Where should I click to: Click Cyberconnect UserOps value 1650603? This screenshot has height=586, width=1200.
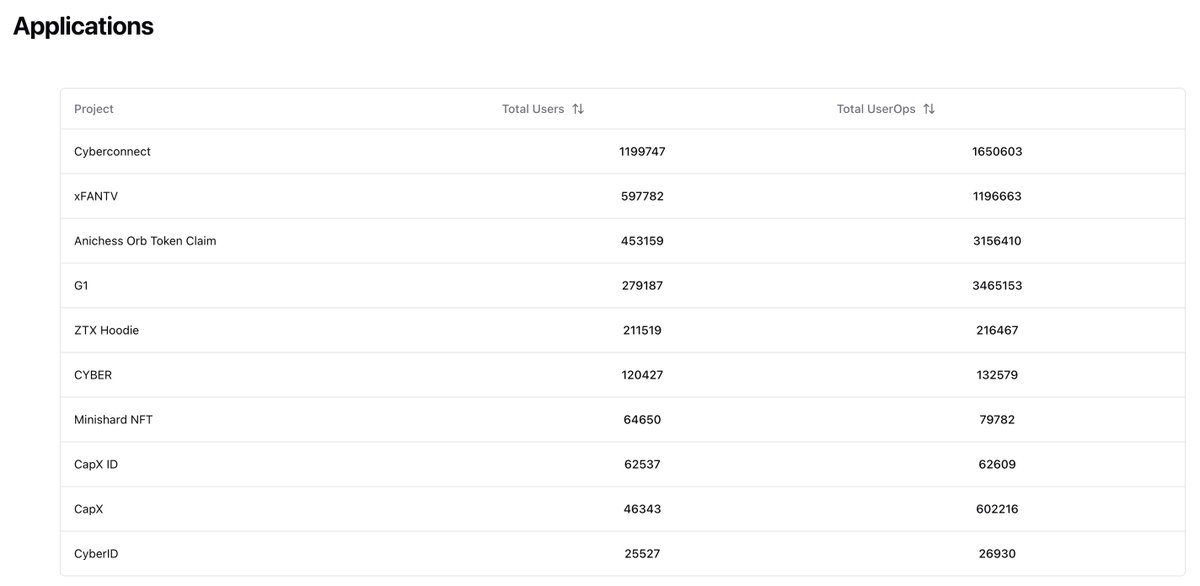(x=997, y=152)
